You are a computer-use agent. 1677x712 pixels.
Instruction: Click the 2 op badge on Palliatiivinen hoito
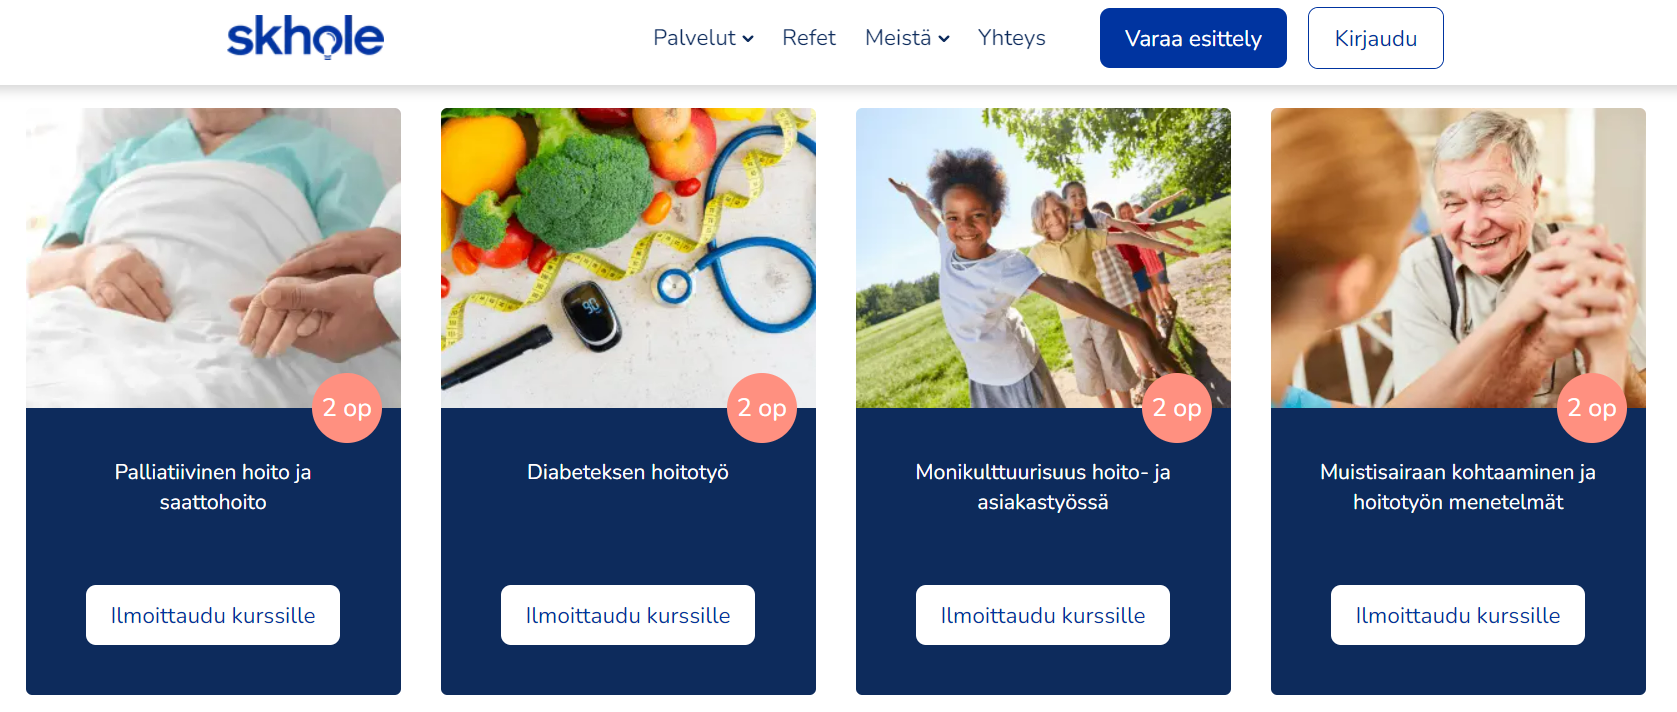tap(347, 408)
